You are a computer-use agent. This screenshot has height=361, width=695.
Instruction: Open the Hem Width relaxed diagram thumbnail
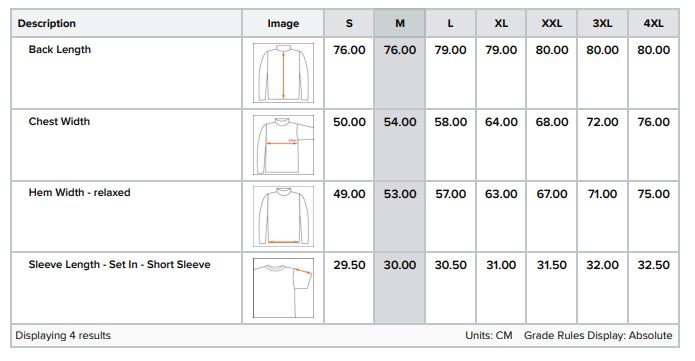coord(283,216)
